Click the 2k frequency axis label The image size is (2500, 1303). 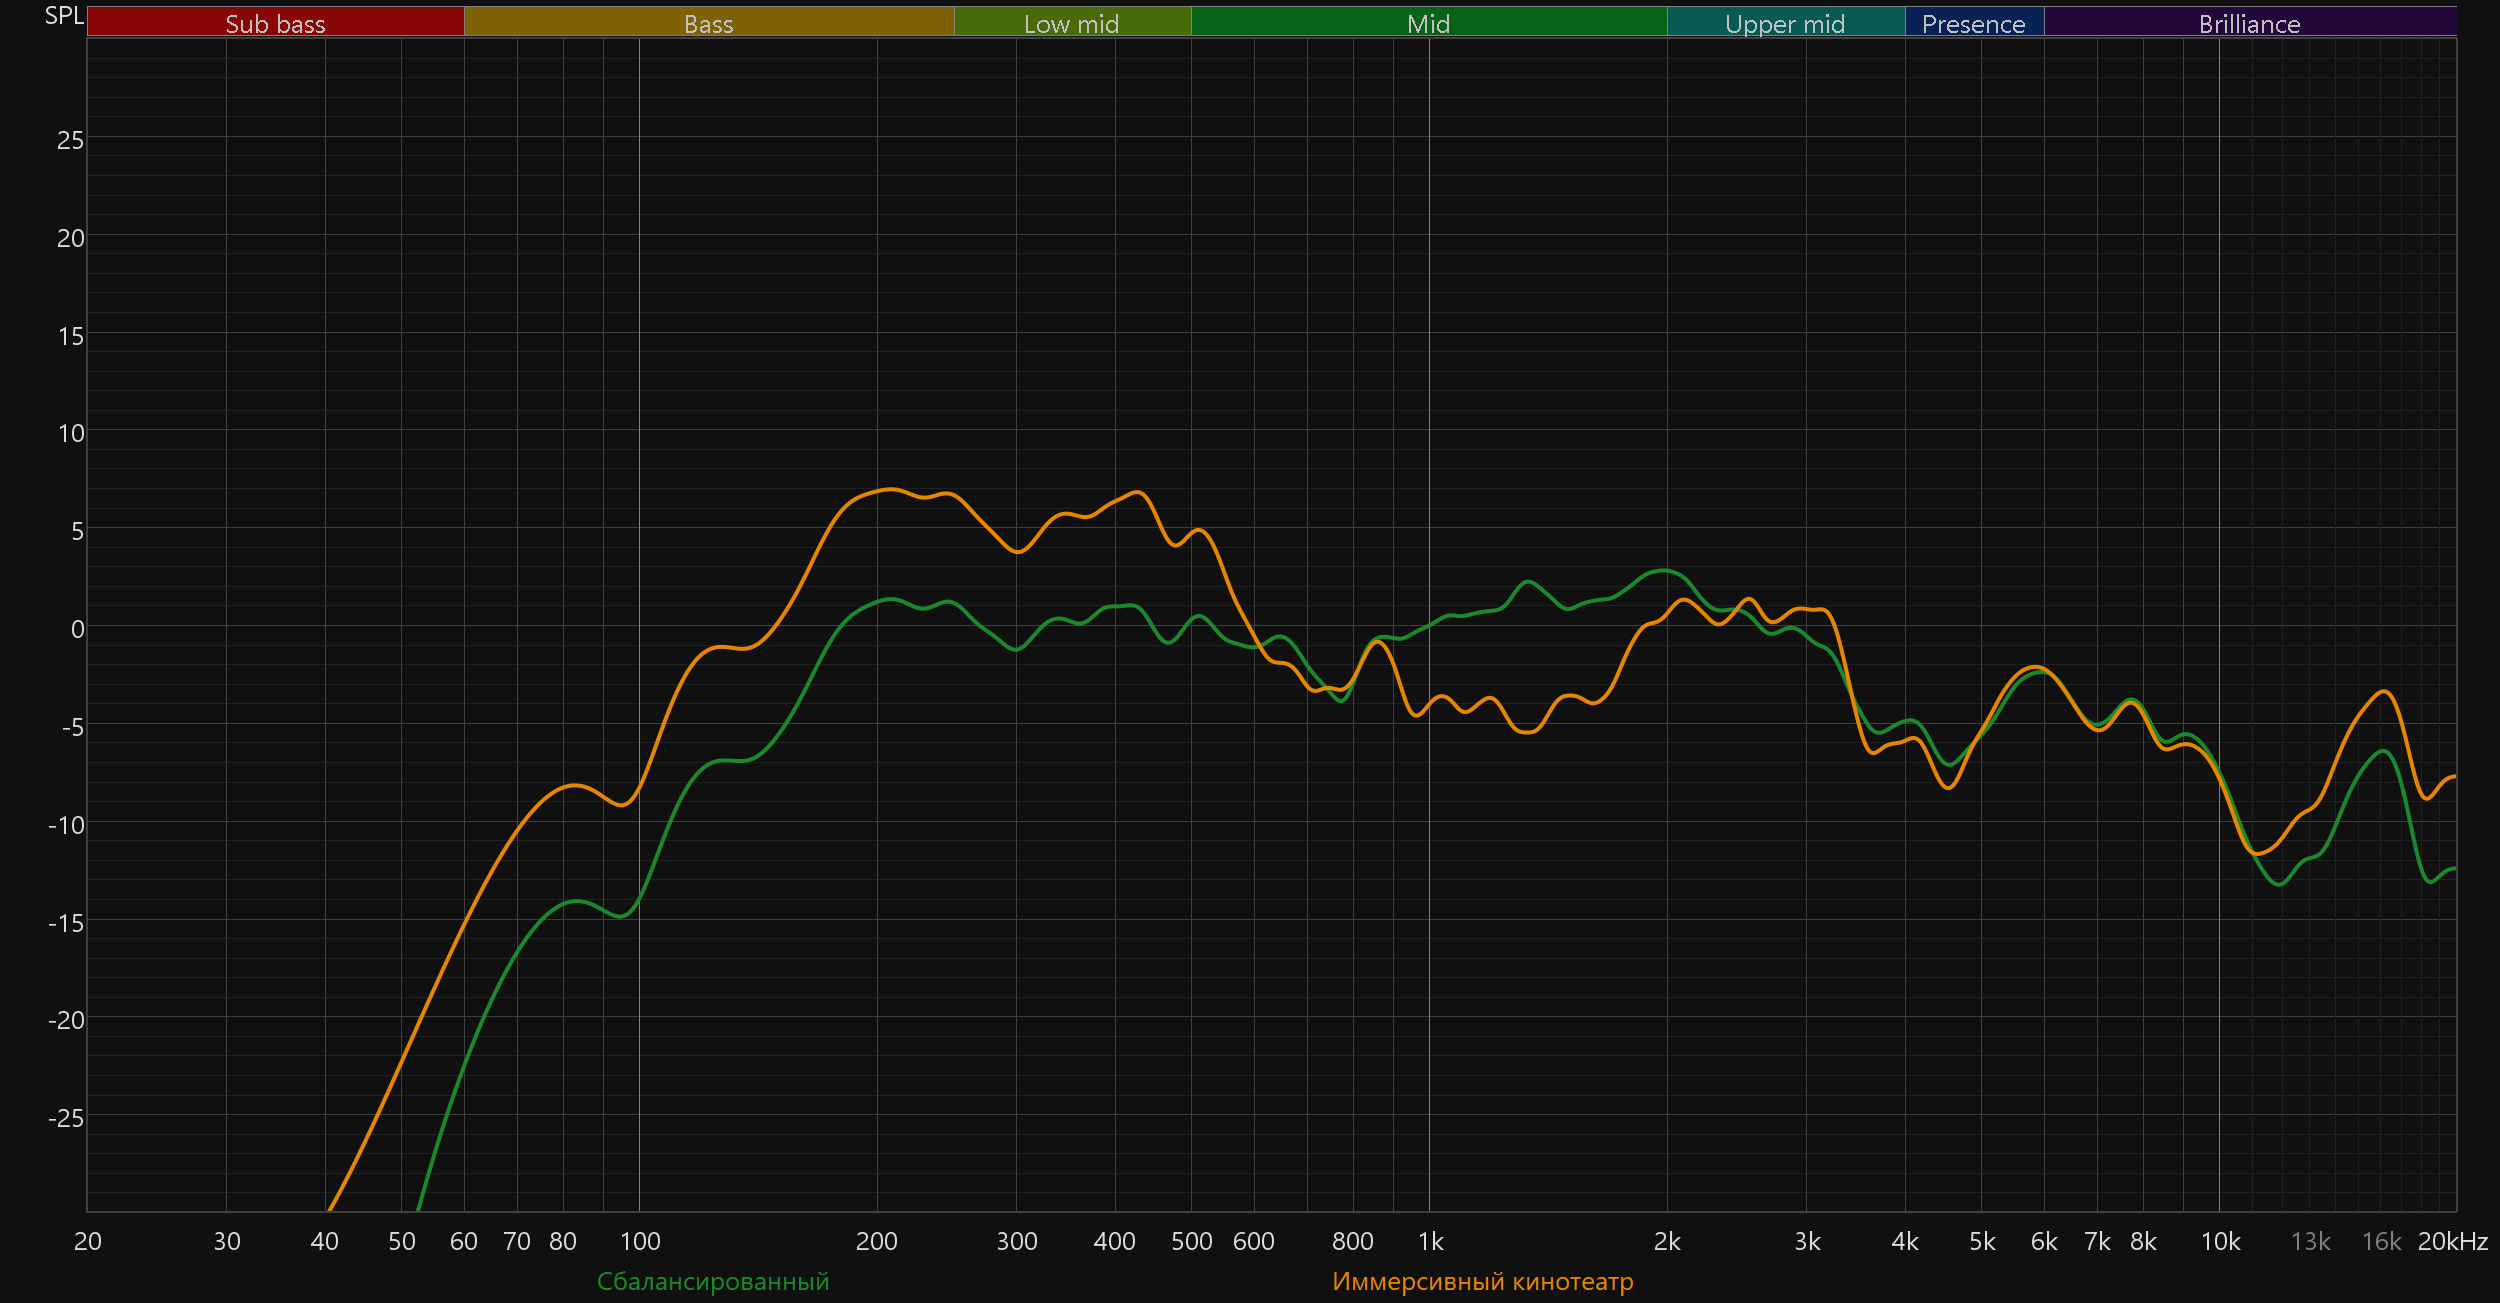point(1667,1241)
